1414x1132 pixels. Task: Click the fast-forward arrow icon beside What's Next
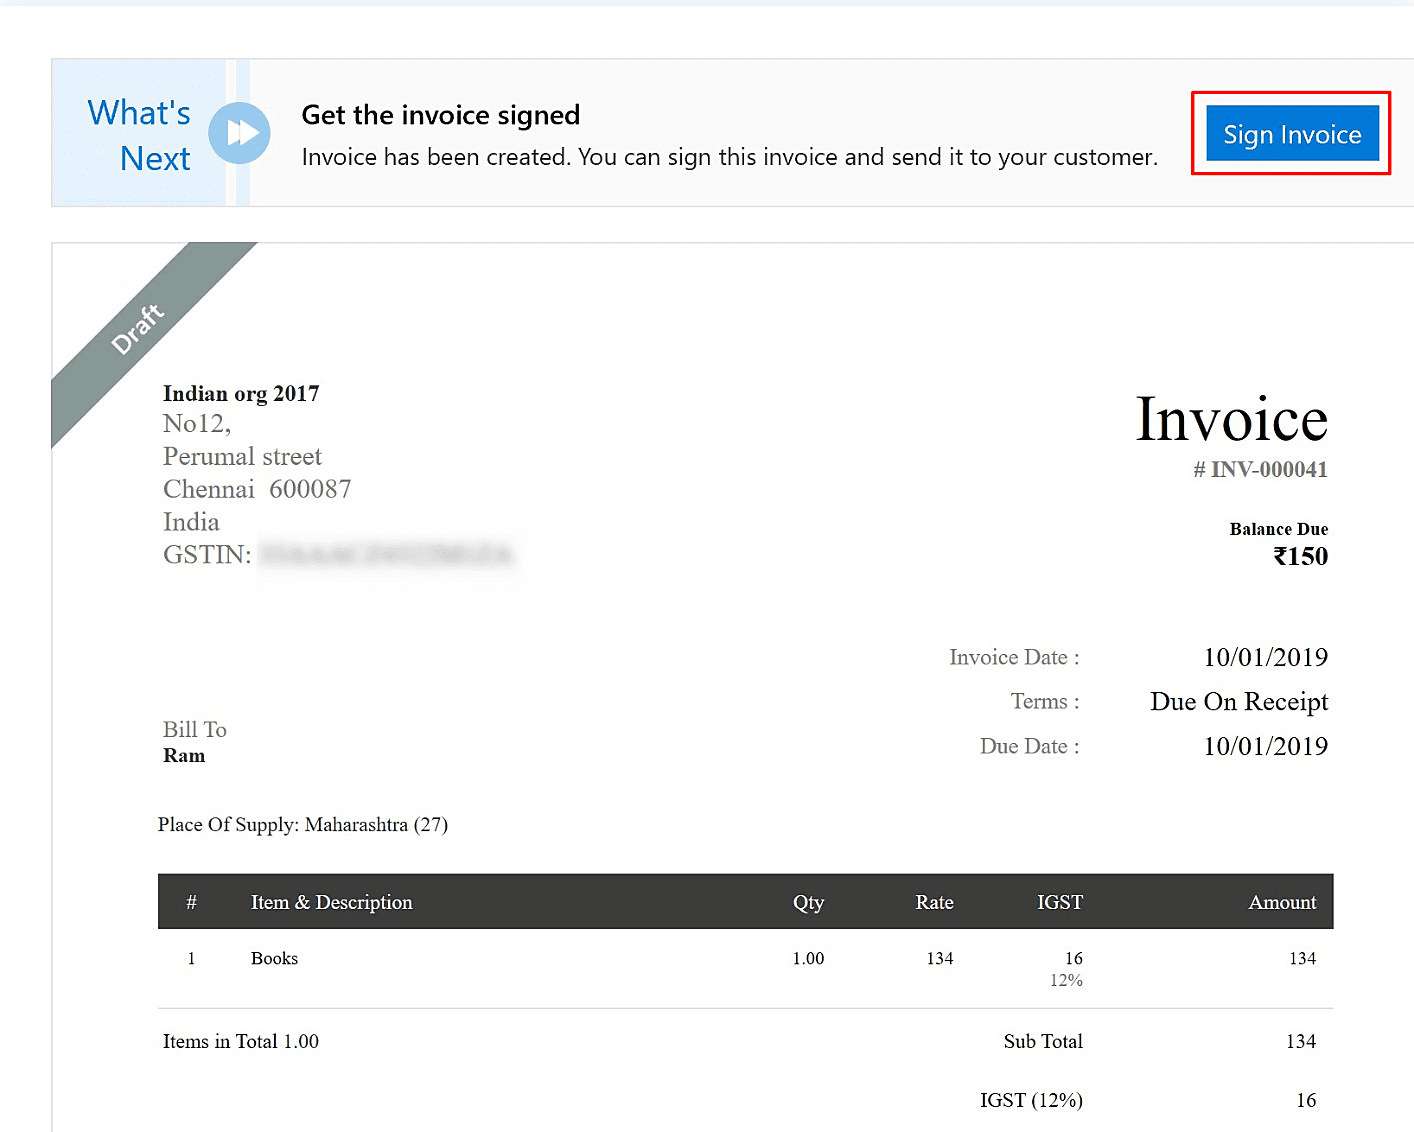[x=239, y=133]
